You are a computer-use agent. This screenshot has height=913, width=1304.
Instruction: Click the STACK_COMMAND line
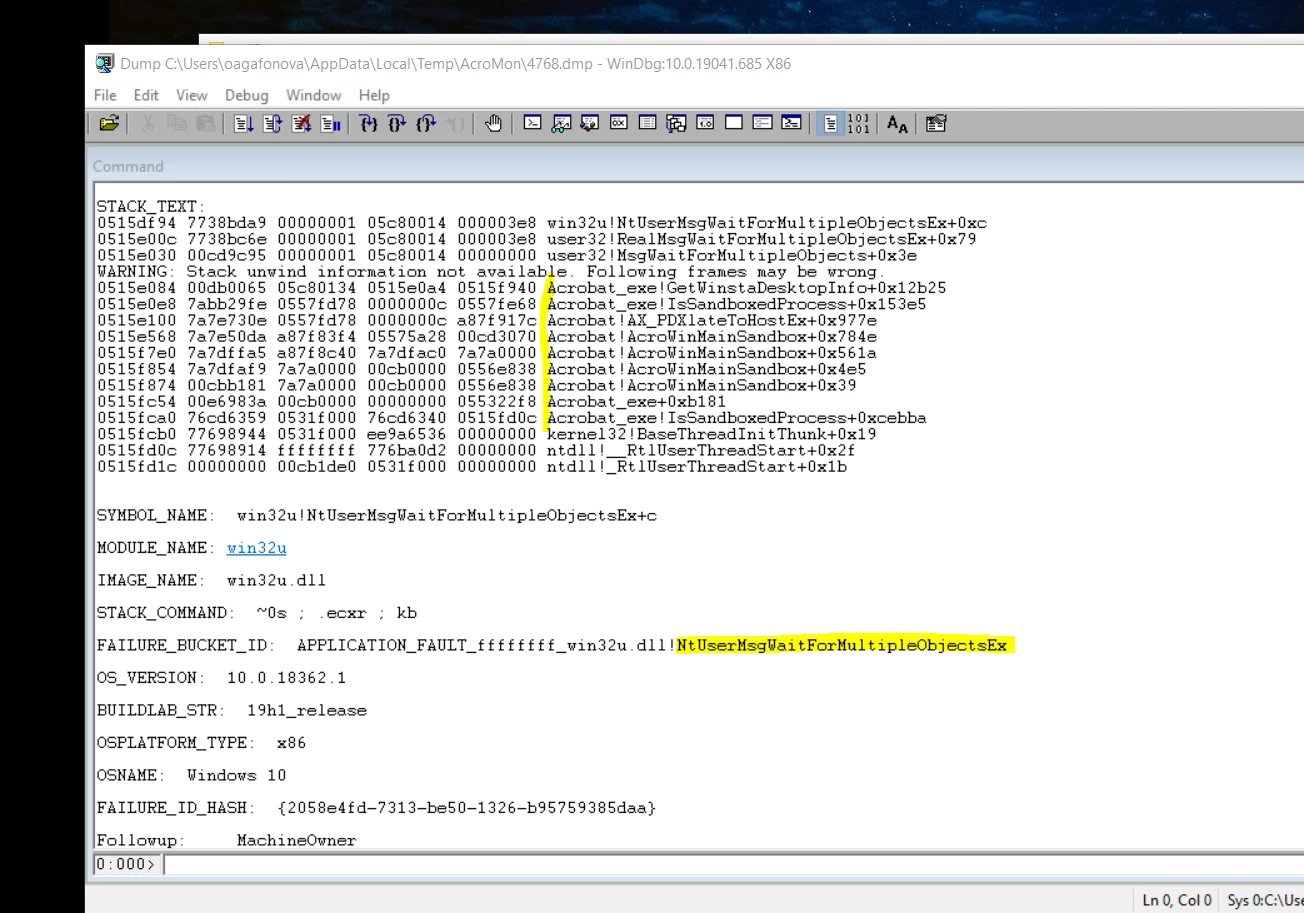[257, 612]
